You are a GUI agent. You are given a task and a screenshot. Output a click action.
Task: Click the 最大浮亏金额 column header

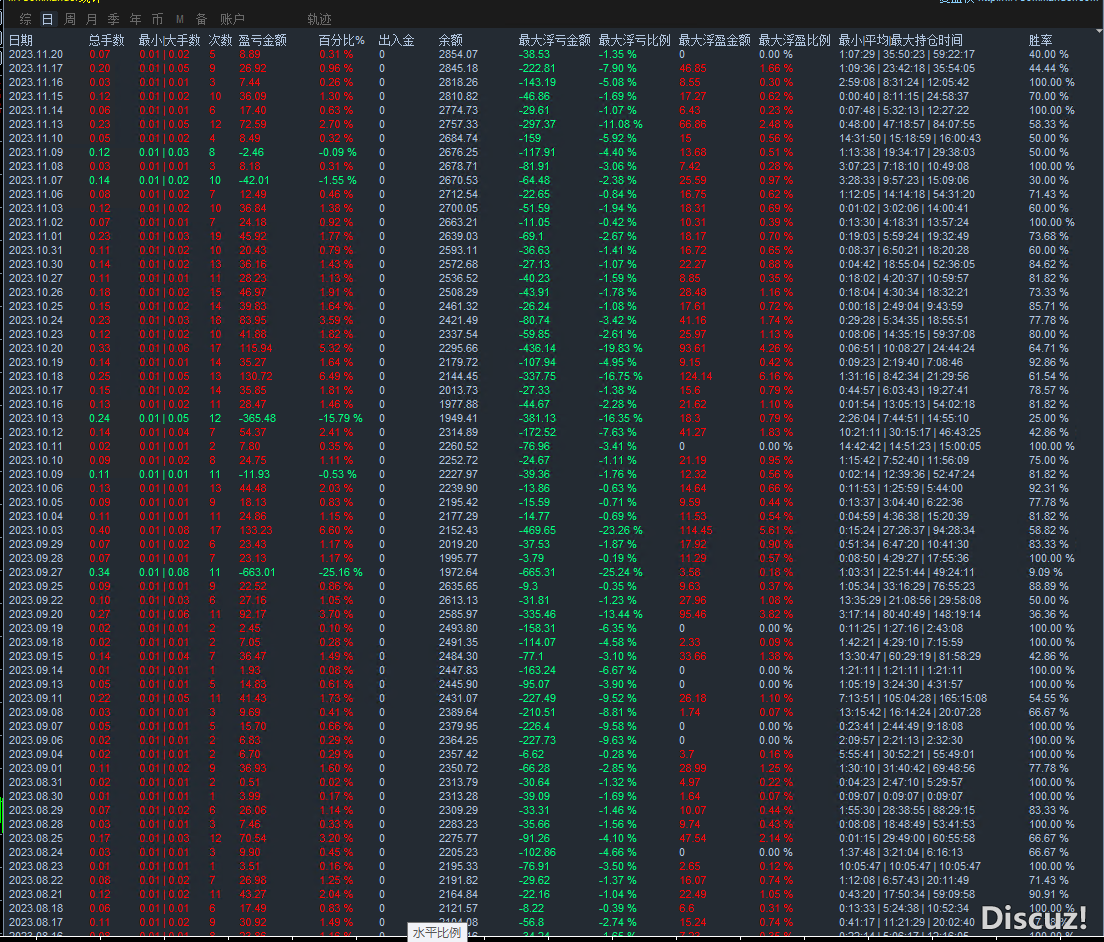click(x=554, y=40)
